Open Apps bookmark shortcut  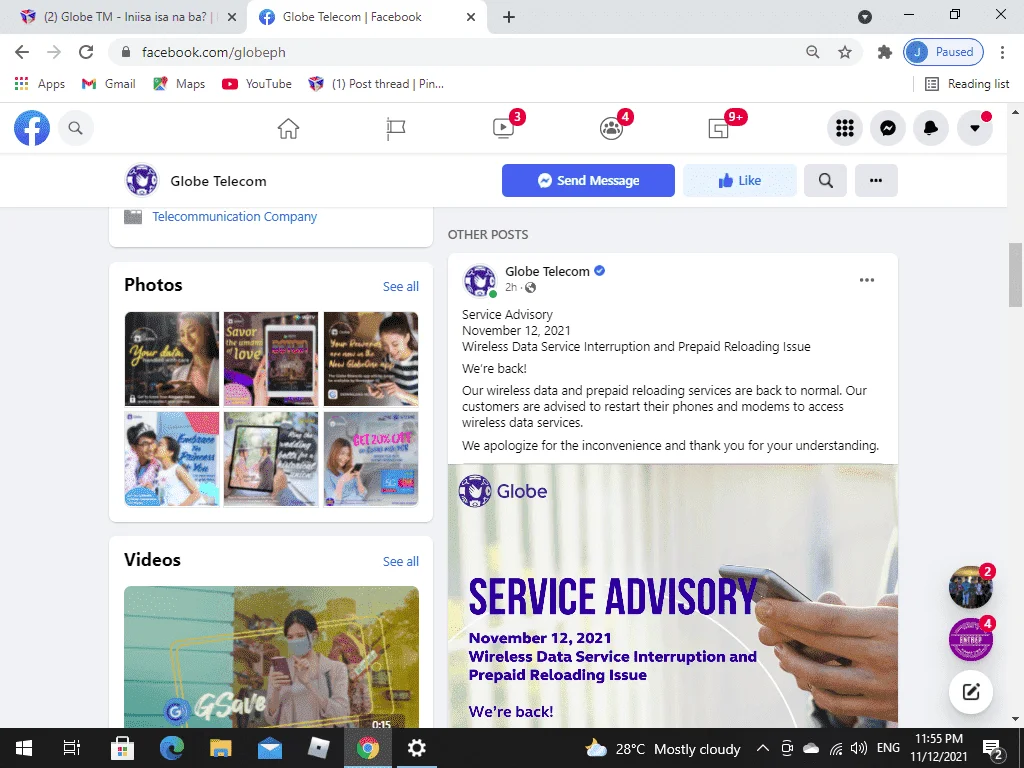(40, 84)
